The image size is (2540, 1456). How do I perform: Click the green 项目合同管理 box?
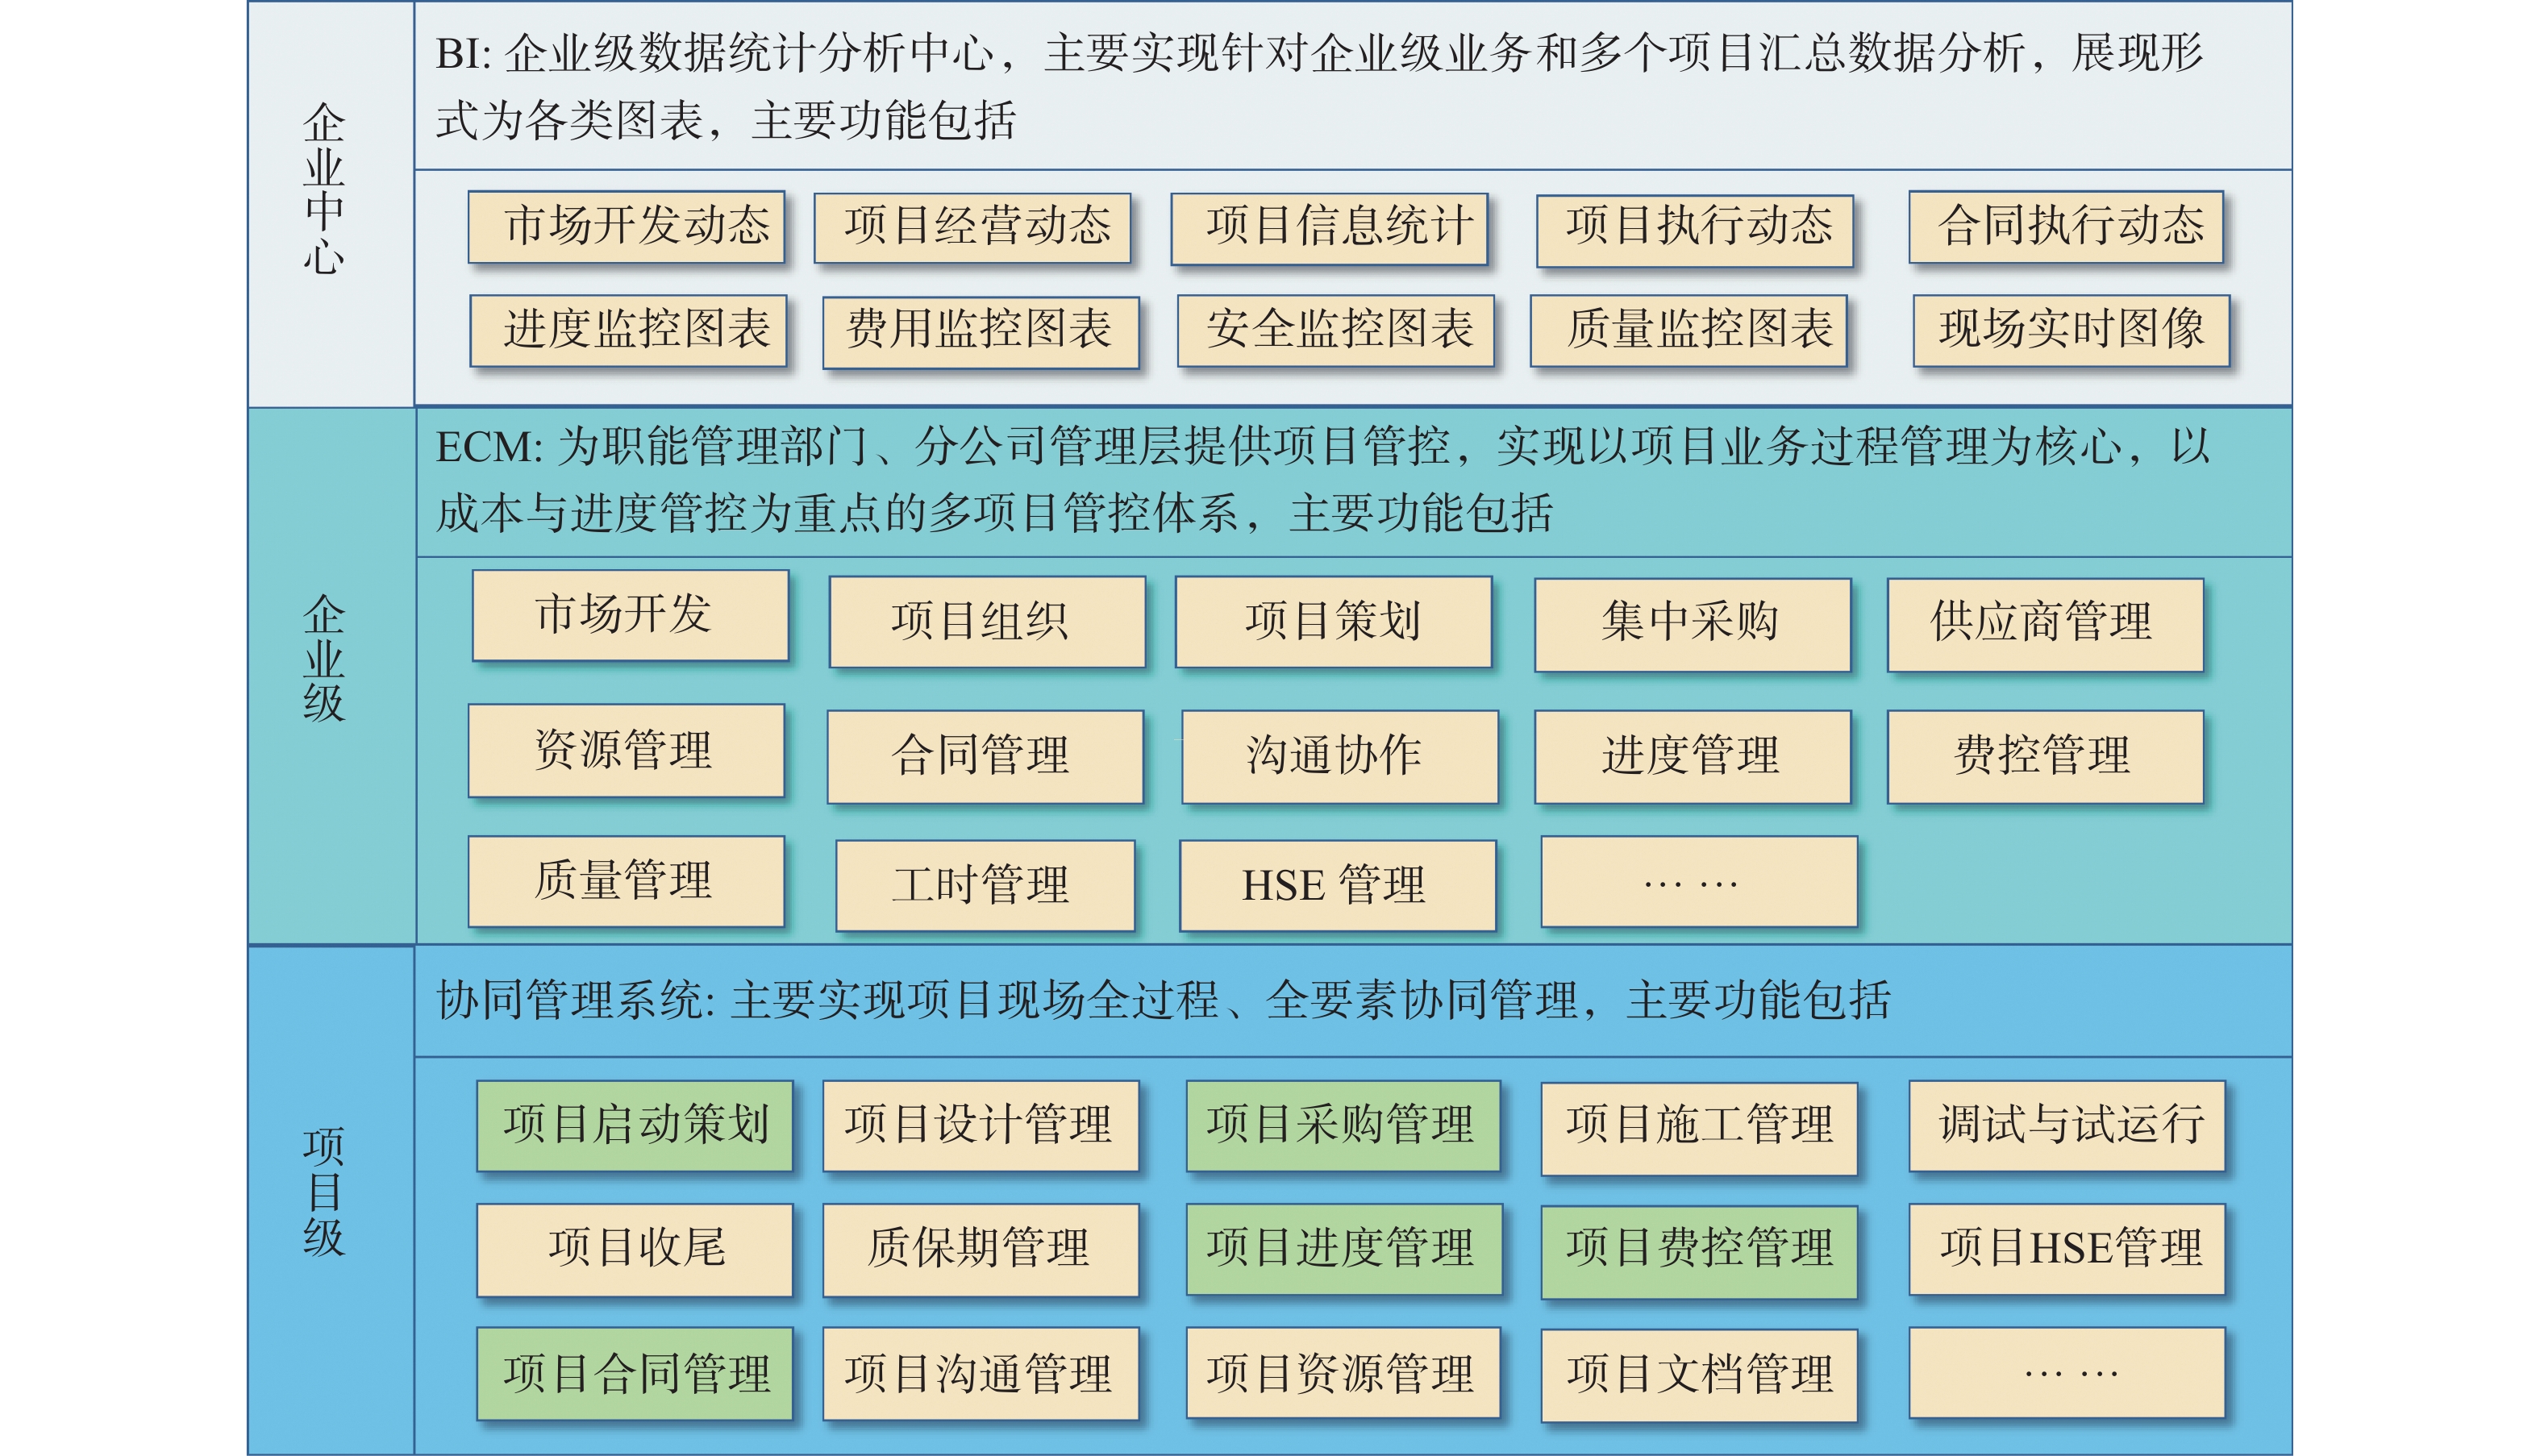[635, 1374]
